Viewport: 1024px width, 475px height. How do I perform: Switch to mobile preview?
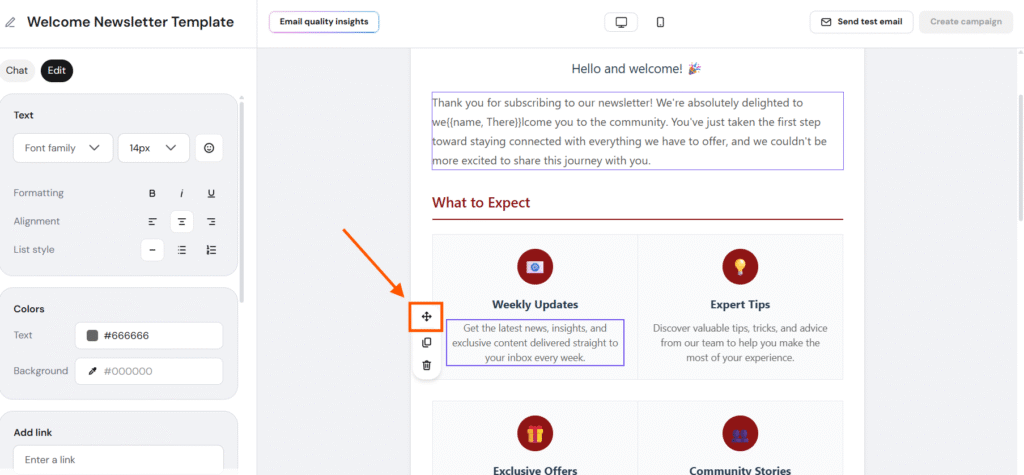pos(660,22)
